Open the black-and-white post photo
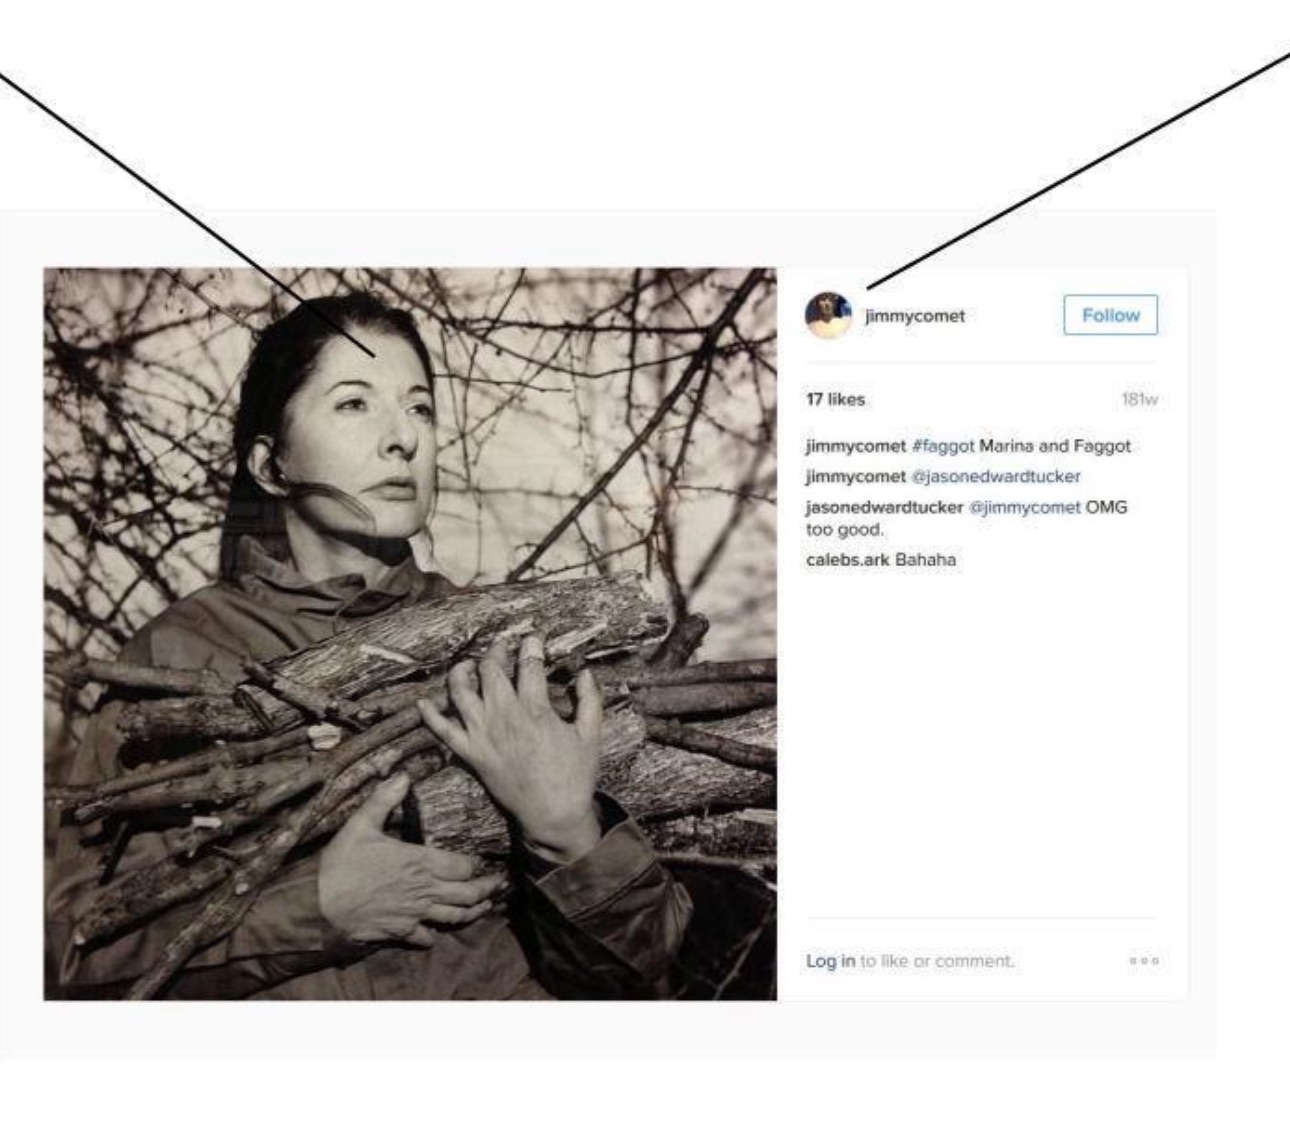The height and width of the screenshot is (1148, 1290). pos(410,634)
